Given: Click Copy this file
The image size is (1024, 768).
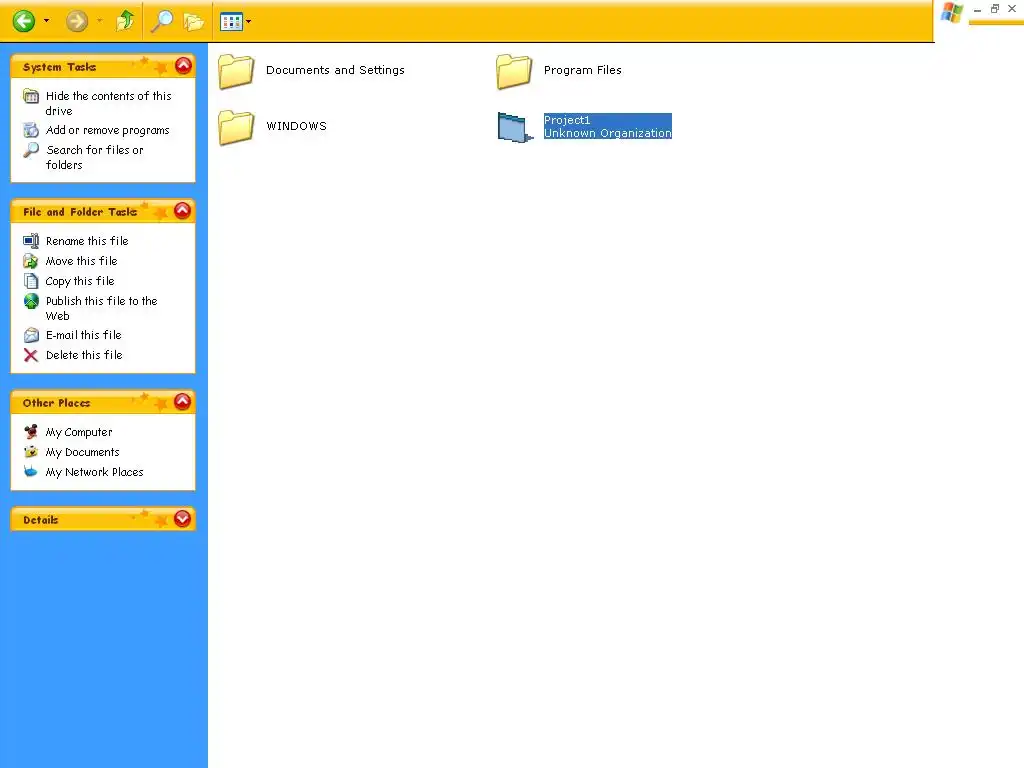Looking at the screenshot, I should tap(80, 281).
